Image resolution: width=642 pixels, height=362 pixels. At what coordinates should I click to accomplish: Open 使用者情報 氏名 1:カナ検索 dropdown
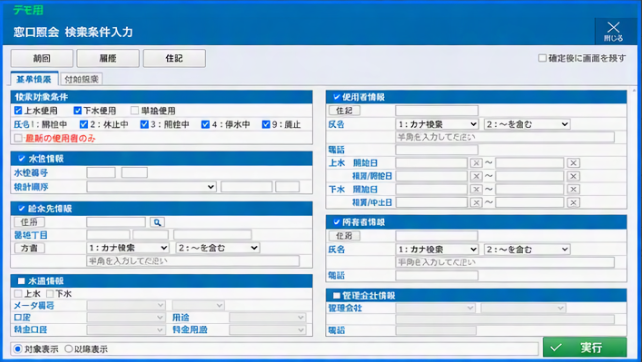coord(437,124)
